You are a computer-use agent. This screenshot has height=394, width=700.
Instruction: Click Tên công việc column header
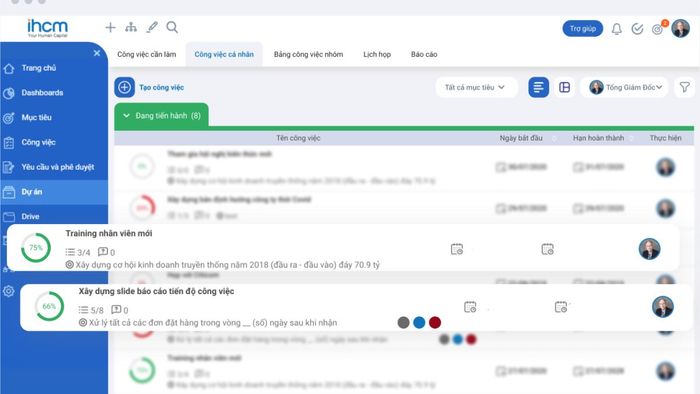tap(298, 138)
